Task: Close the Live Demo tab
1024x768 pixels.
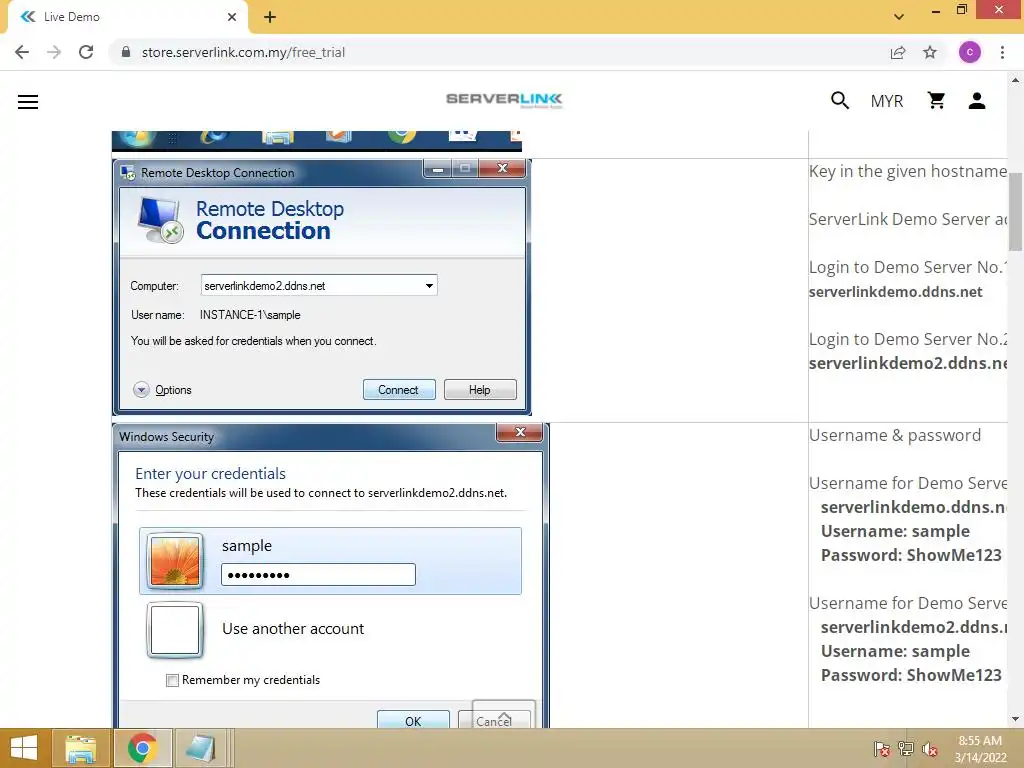Action: 232,17
